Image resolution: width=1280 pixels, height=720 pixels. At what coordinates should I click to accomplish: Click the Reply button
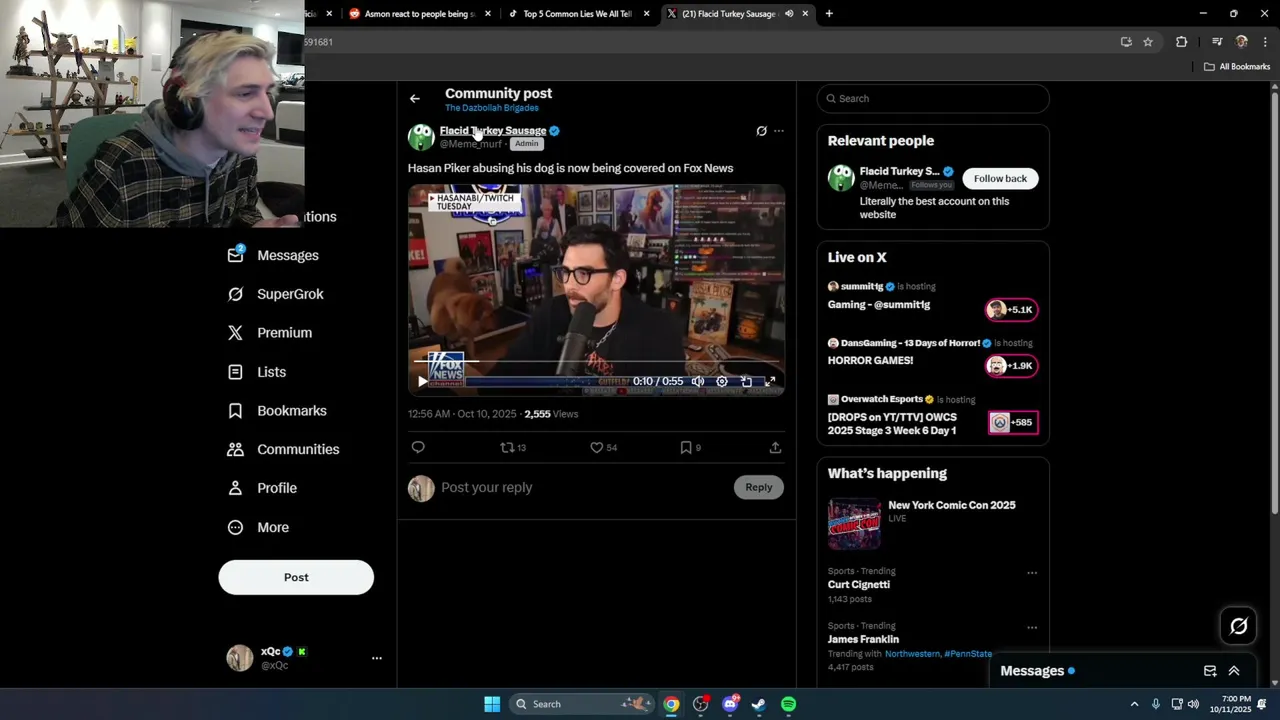pos(758,487)
